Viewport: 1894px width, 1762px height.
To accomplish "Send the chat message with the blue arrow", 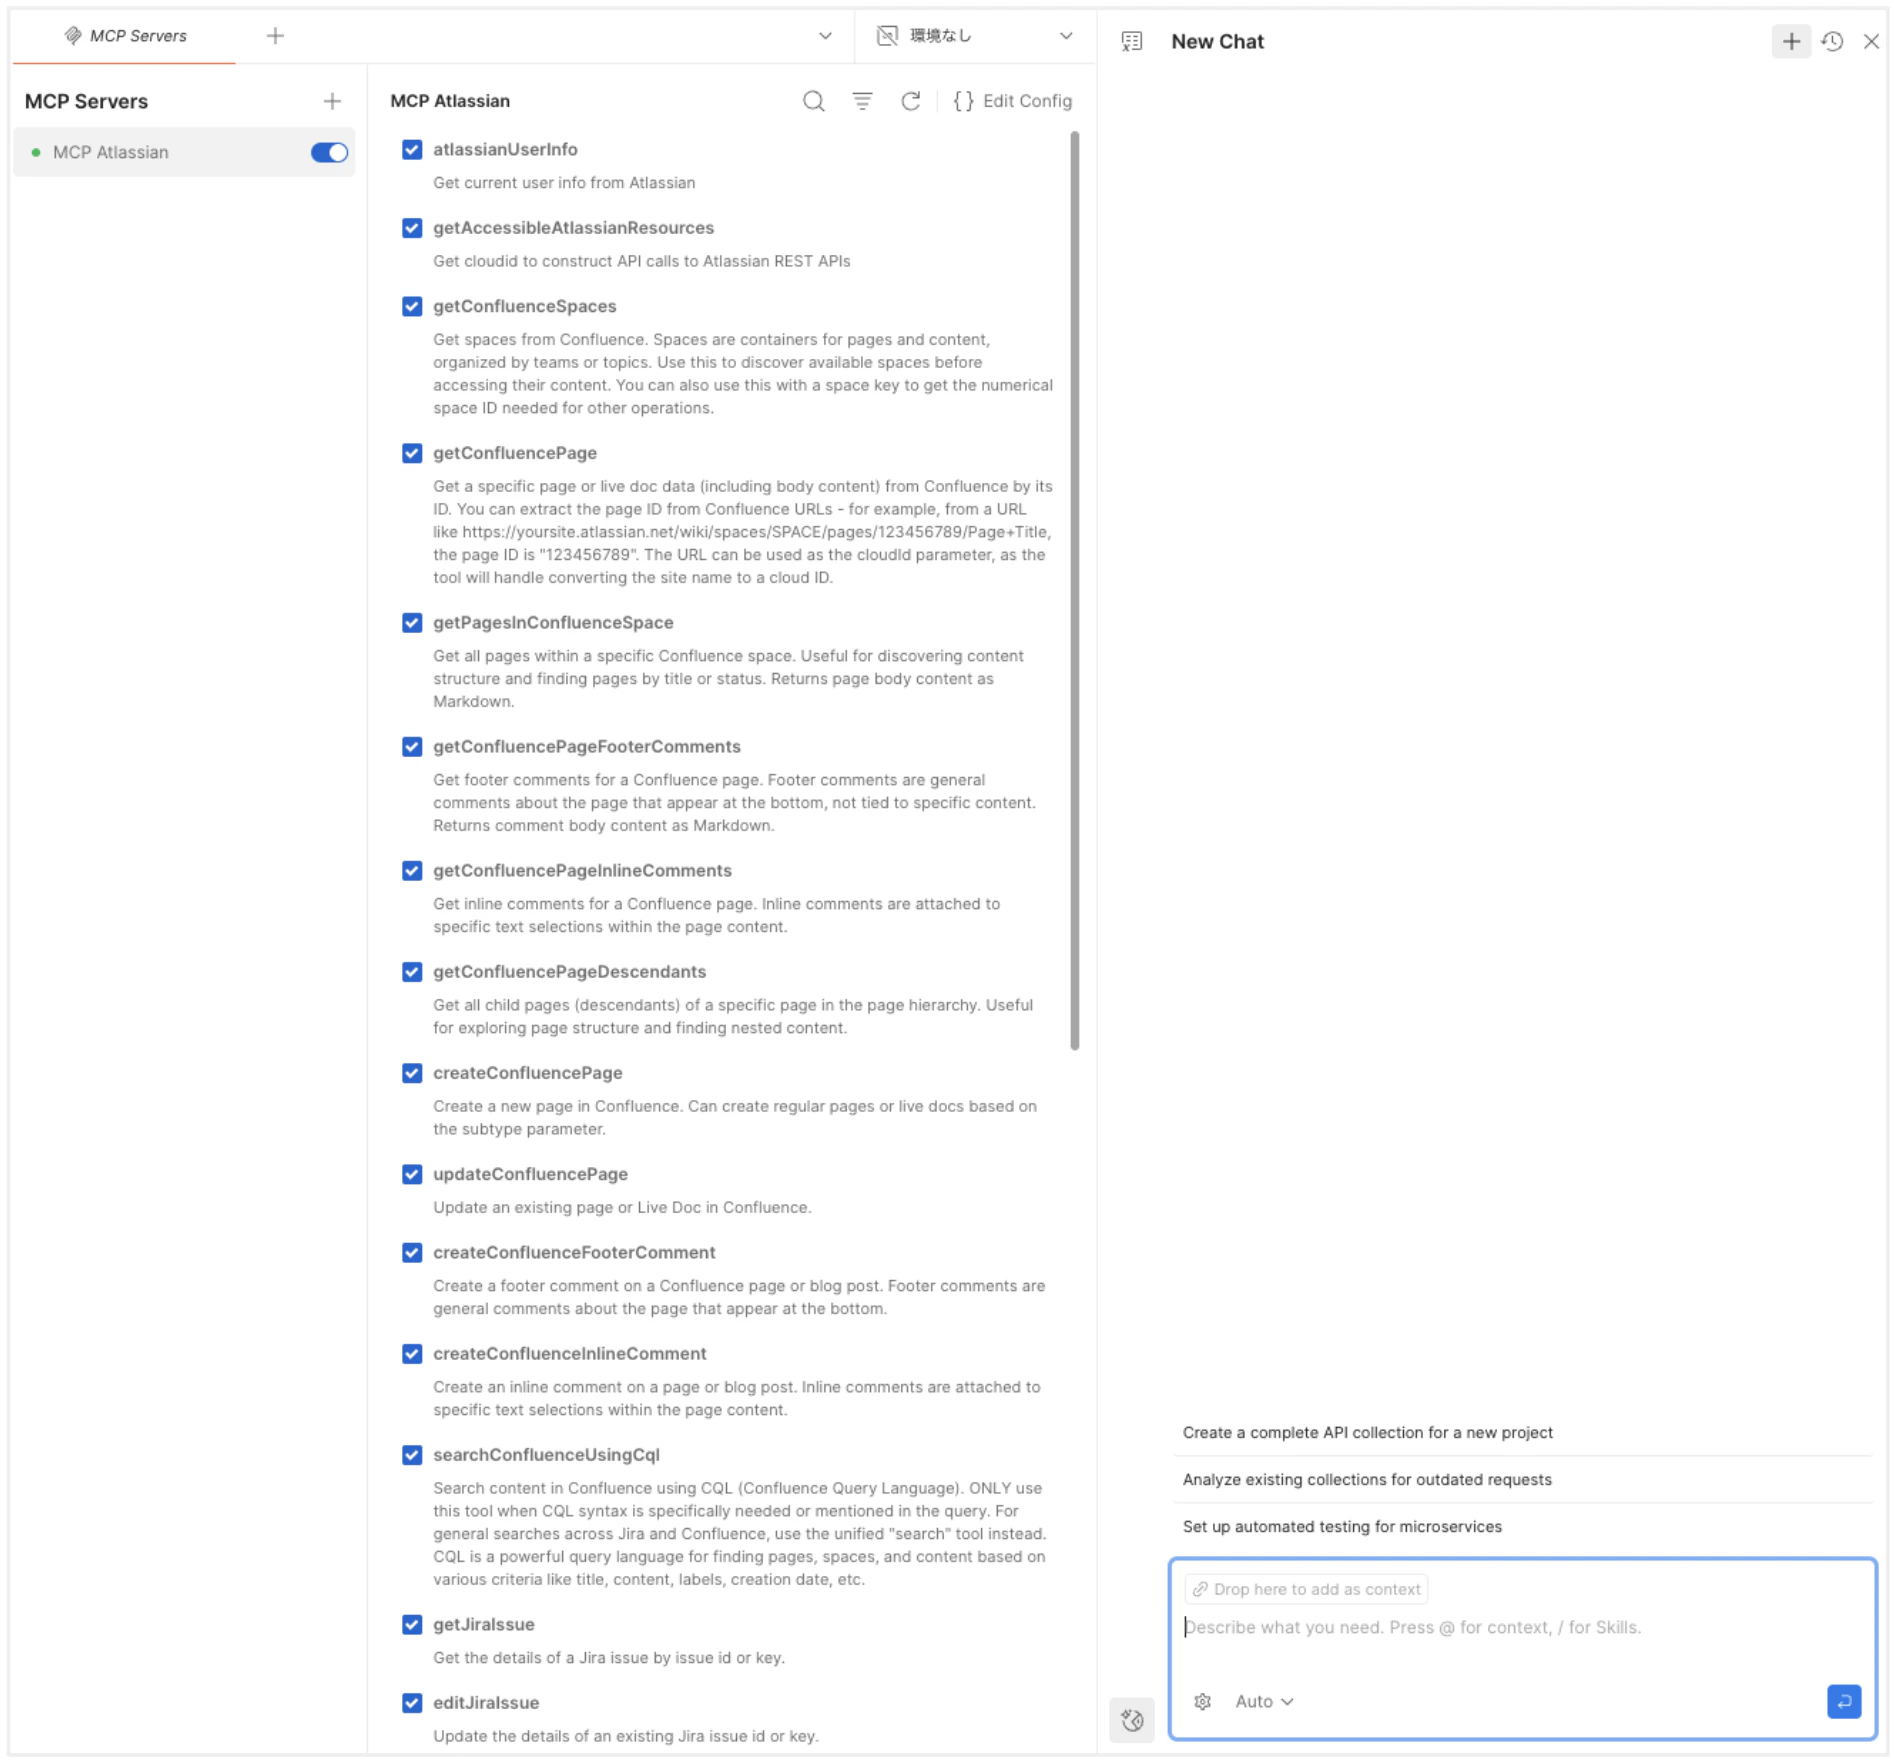I will point(1845,1701).
